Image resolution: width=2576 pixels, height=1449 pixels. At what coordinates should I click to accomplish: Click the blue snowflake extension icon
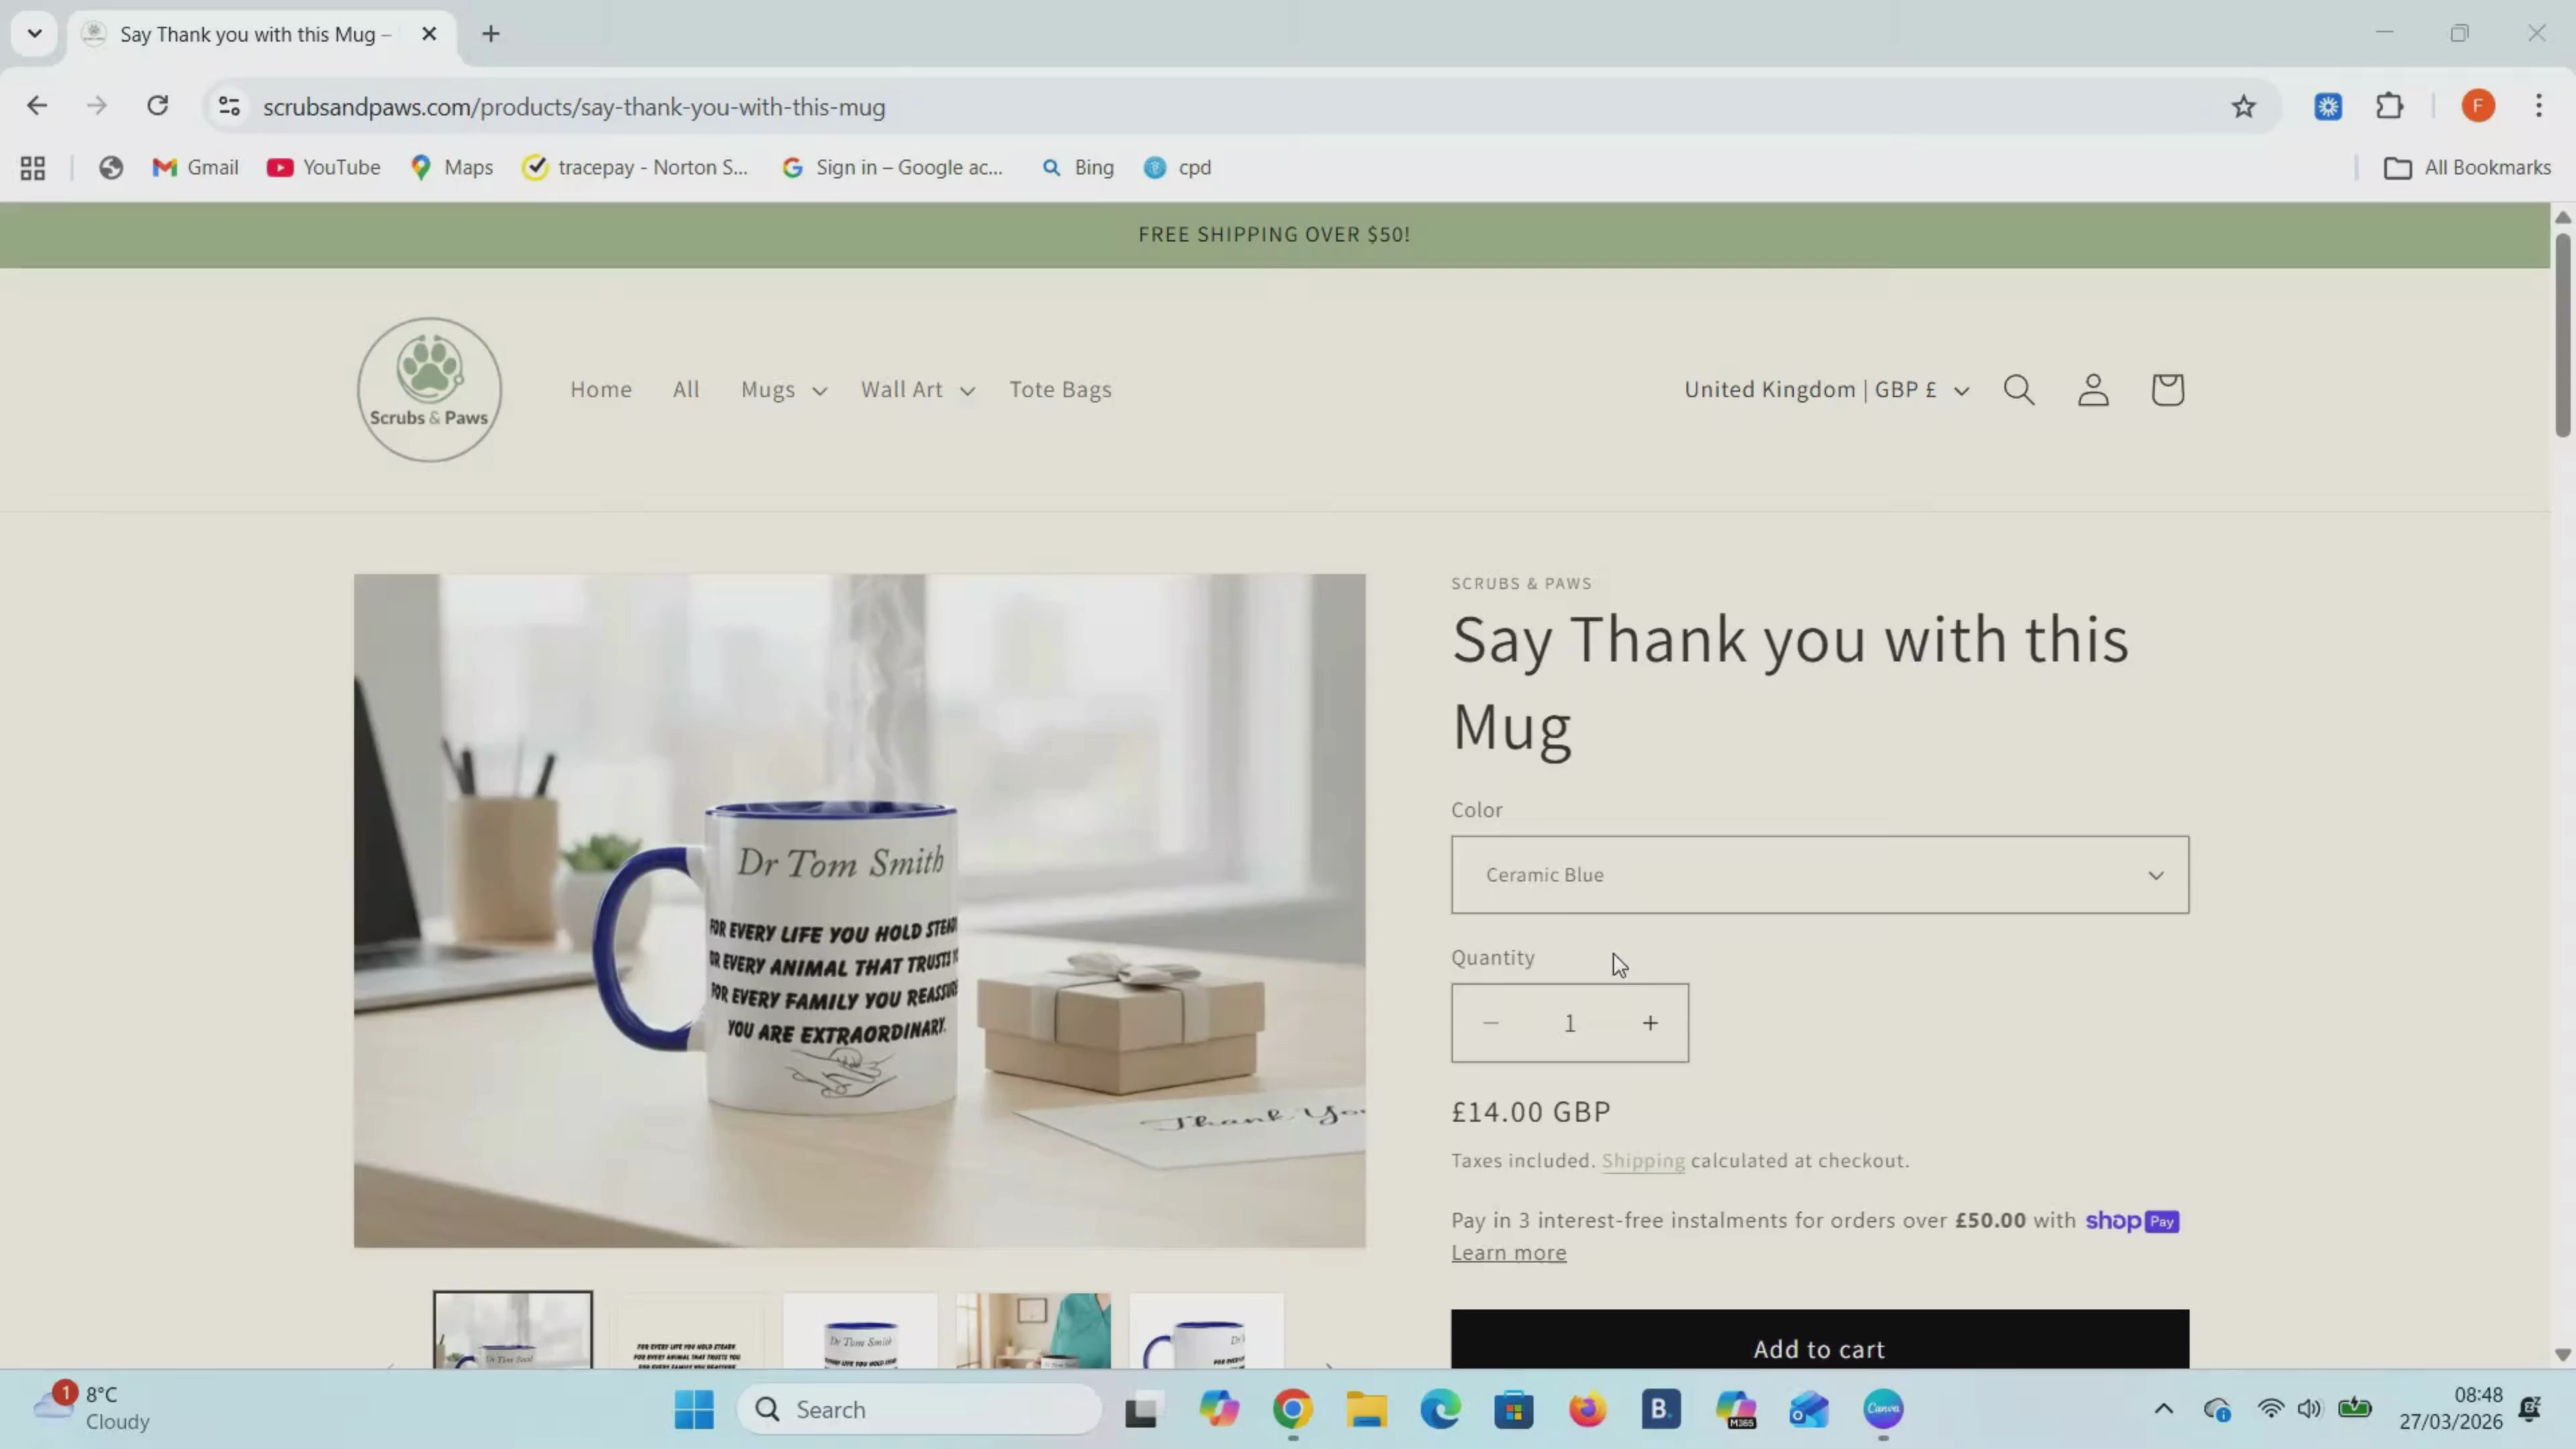click(x=2328, y=106)
